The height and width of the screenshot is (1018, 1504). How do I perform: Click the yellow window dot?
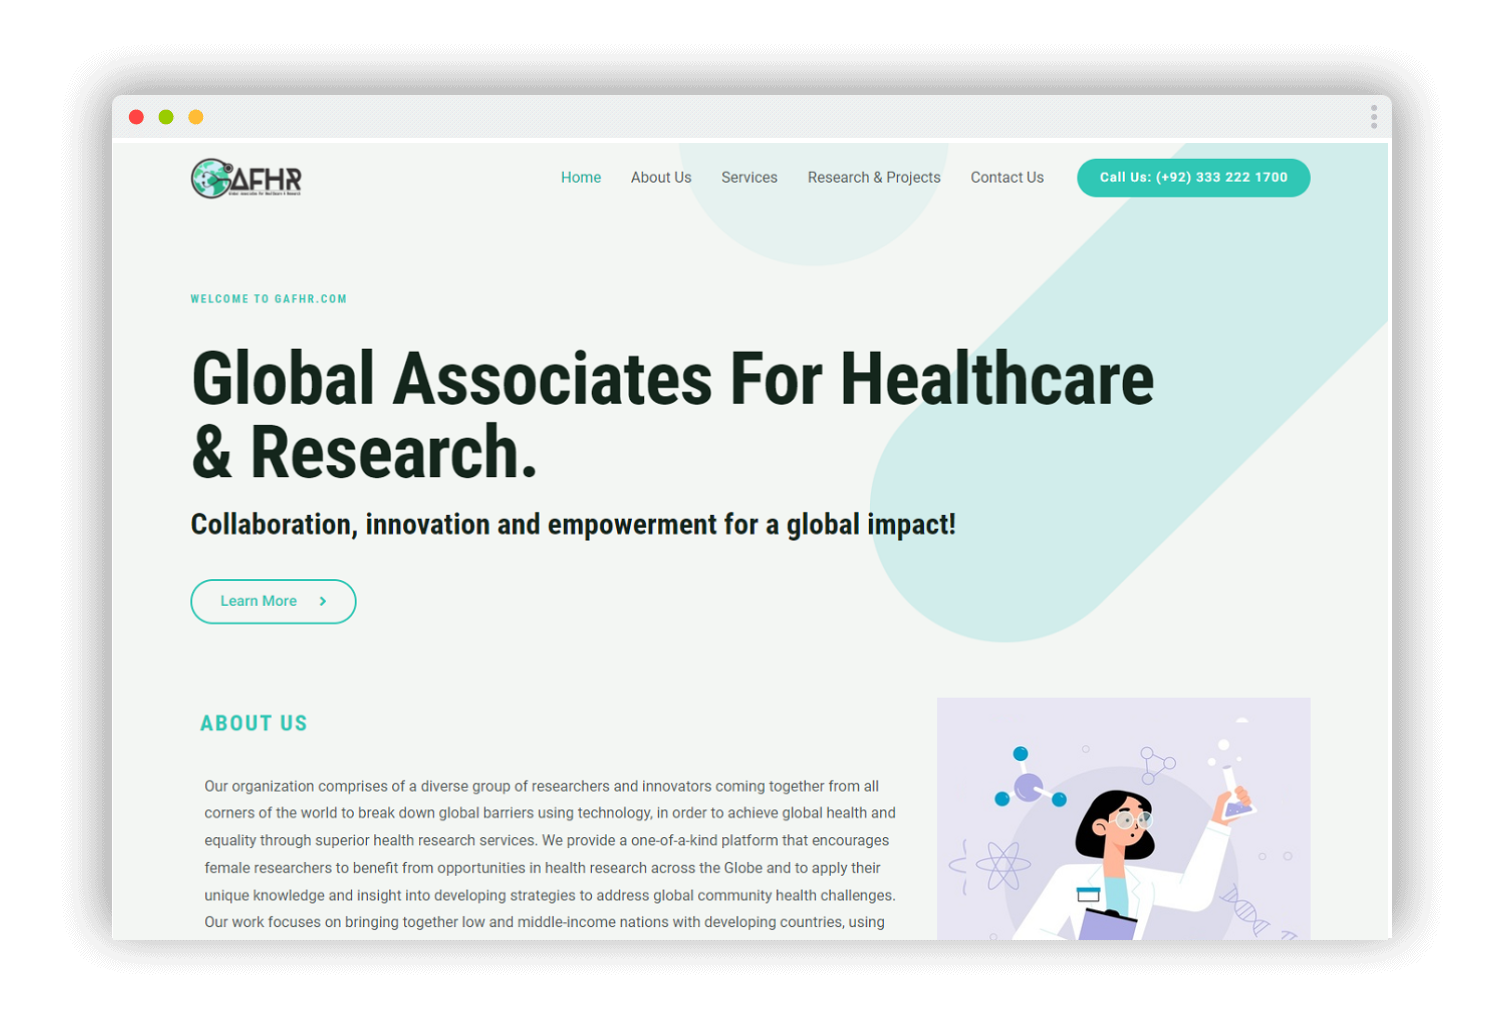coord(196,117)
